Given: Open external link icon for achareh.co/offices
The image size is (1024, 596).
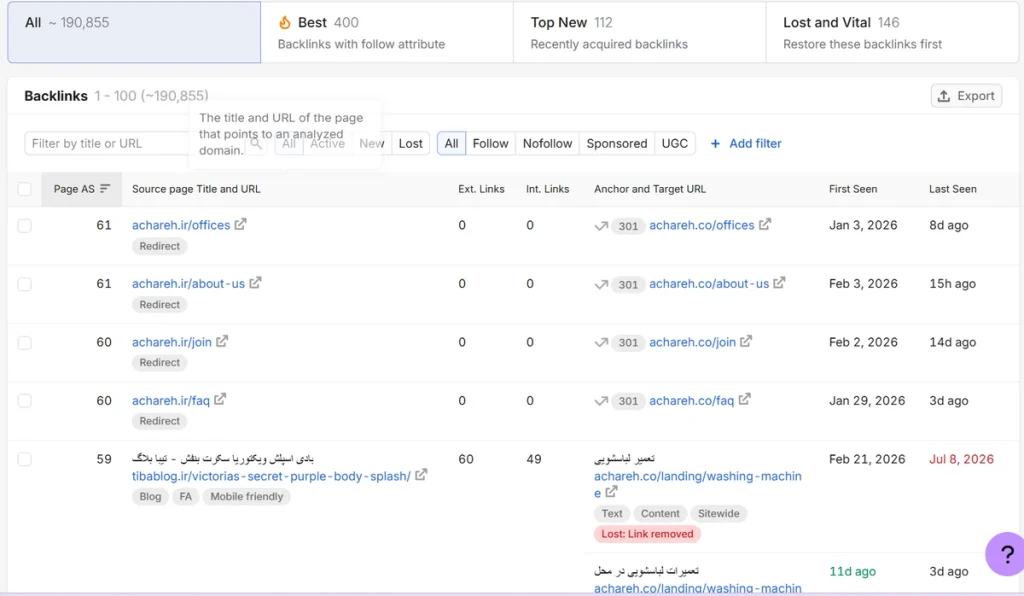Looking at the screenshot, I should pos(765,224).
